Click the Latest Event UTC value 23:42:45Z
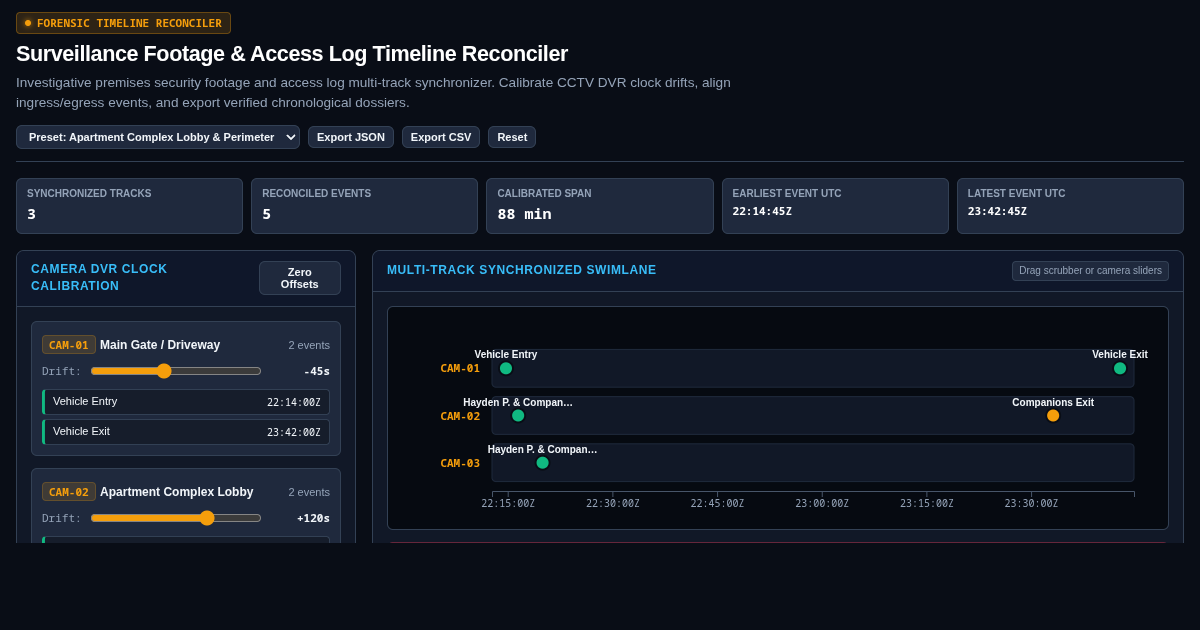The width and height of the screenshot is (1200, 630). pyautogui.click(x=997, y=212)
